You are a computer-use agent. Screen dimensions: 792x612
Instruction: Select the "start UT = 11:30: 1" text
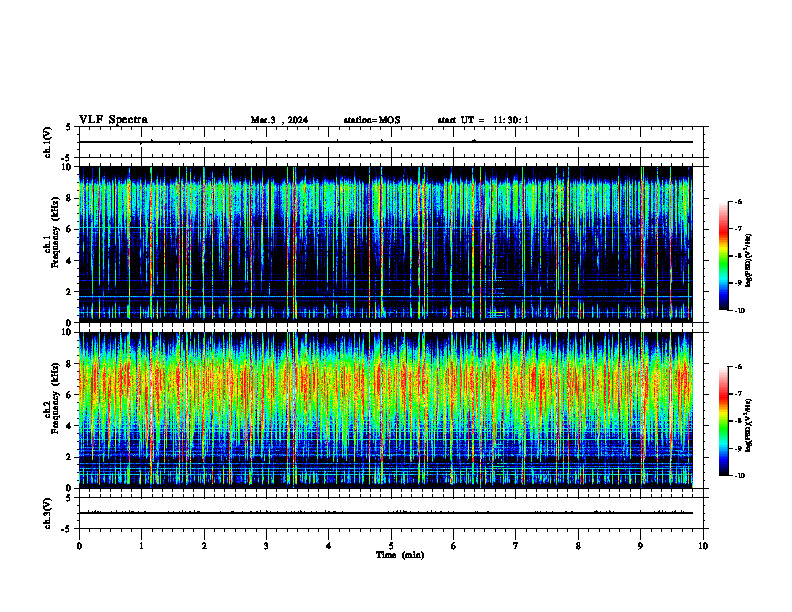(x=483, y=120)
